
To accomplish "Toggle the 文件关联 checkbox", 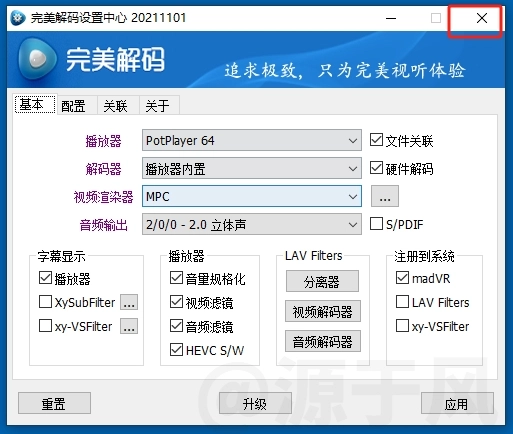I will pos(376,140).
